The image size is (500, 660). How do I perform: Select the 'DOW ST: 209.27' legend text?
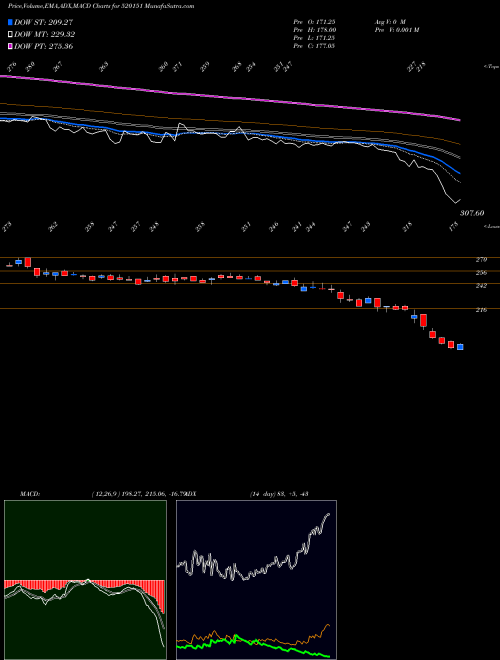(43, 22)
